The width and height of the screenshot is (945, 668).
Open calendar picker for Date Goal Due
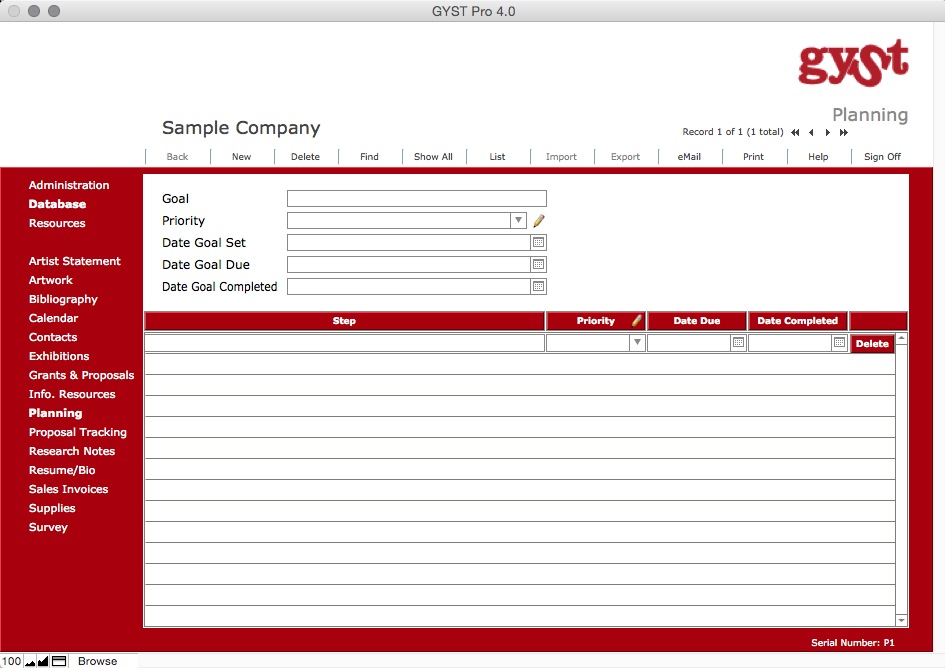538,264
